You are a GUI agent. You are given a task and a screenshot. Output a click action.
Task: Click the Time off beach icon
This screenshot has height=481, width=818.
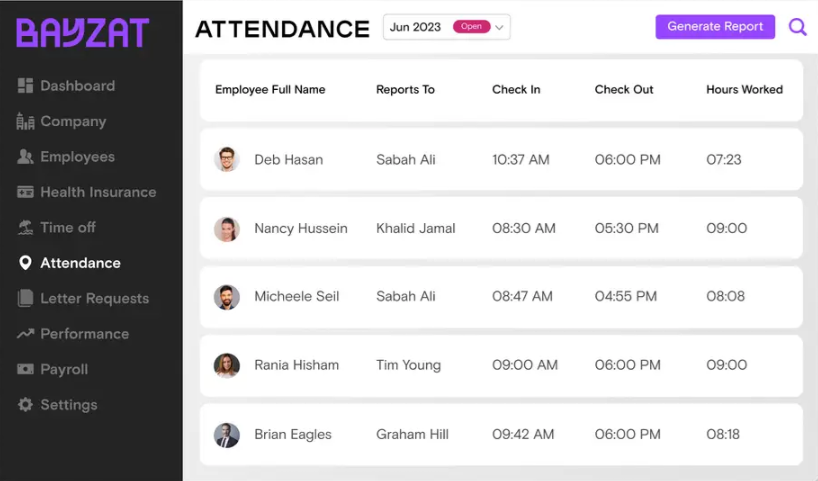pos(25,227)
